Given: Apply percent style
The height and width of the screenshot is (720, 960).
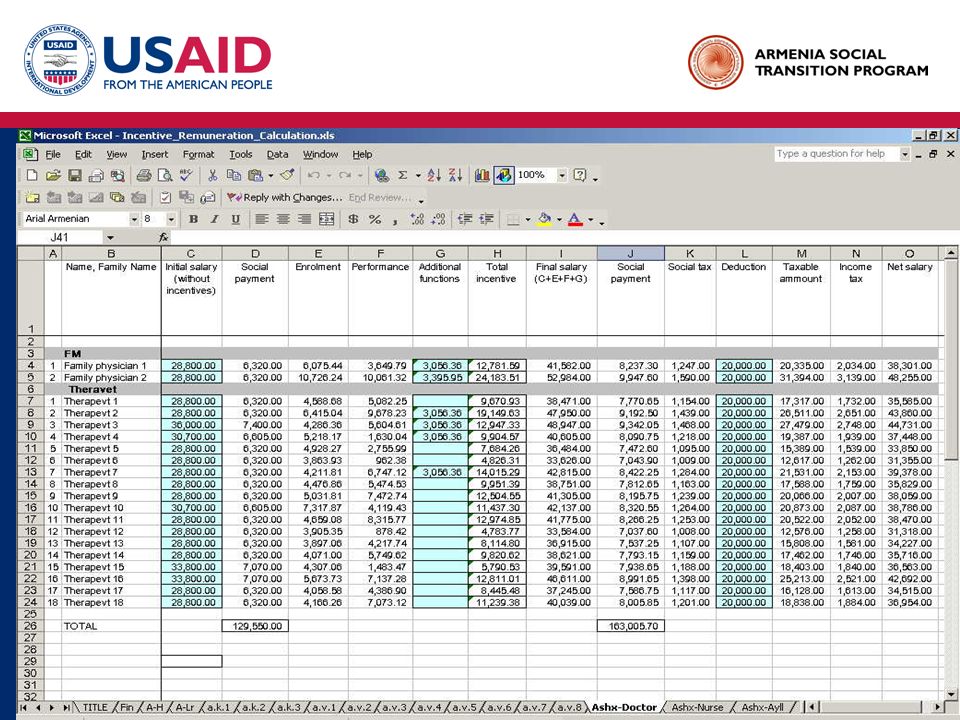Looking at the screenshot, I should pos(375,219).
